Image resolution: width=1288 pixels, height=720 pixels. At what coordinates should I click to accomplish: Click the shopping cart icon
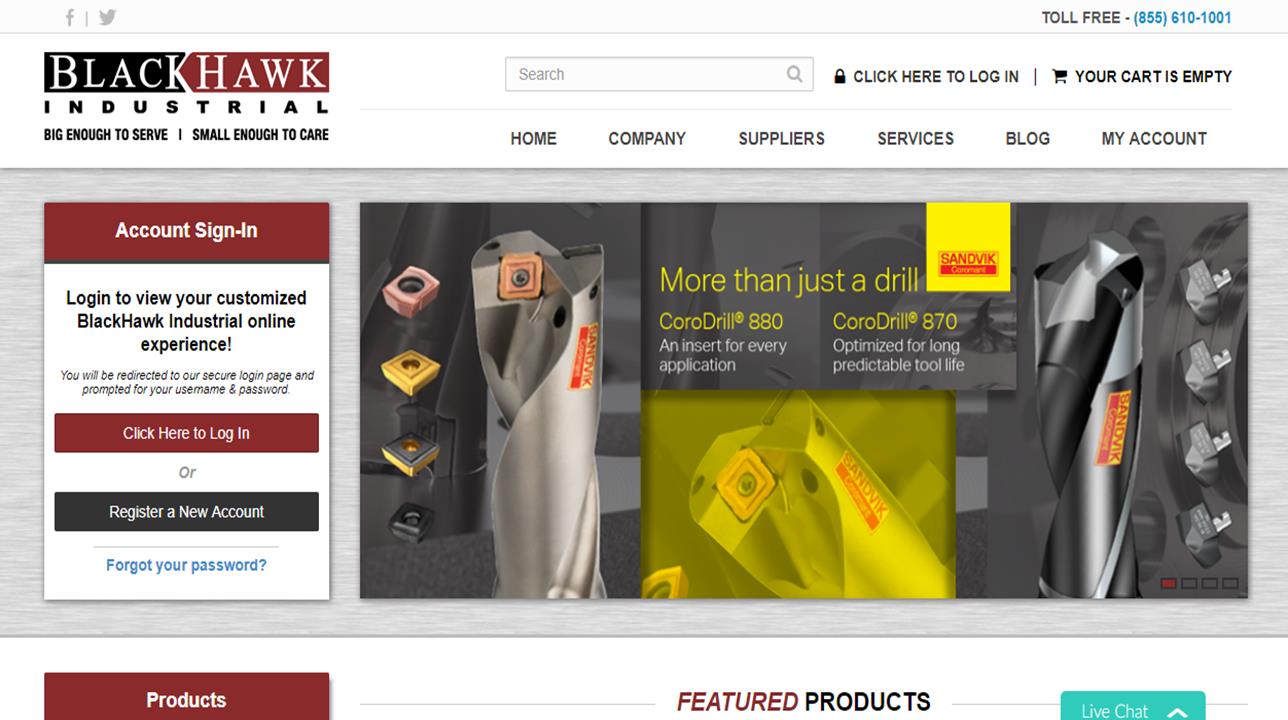tap(1059, 76)
